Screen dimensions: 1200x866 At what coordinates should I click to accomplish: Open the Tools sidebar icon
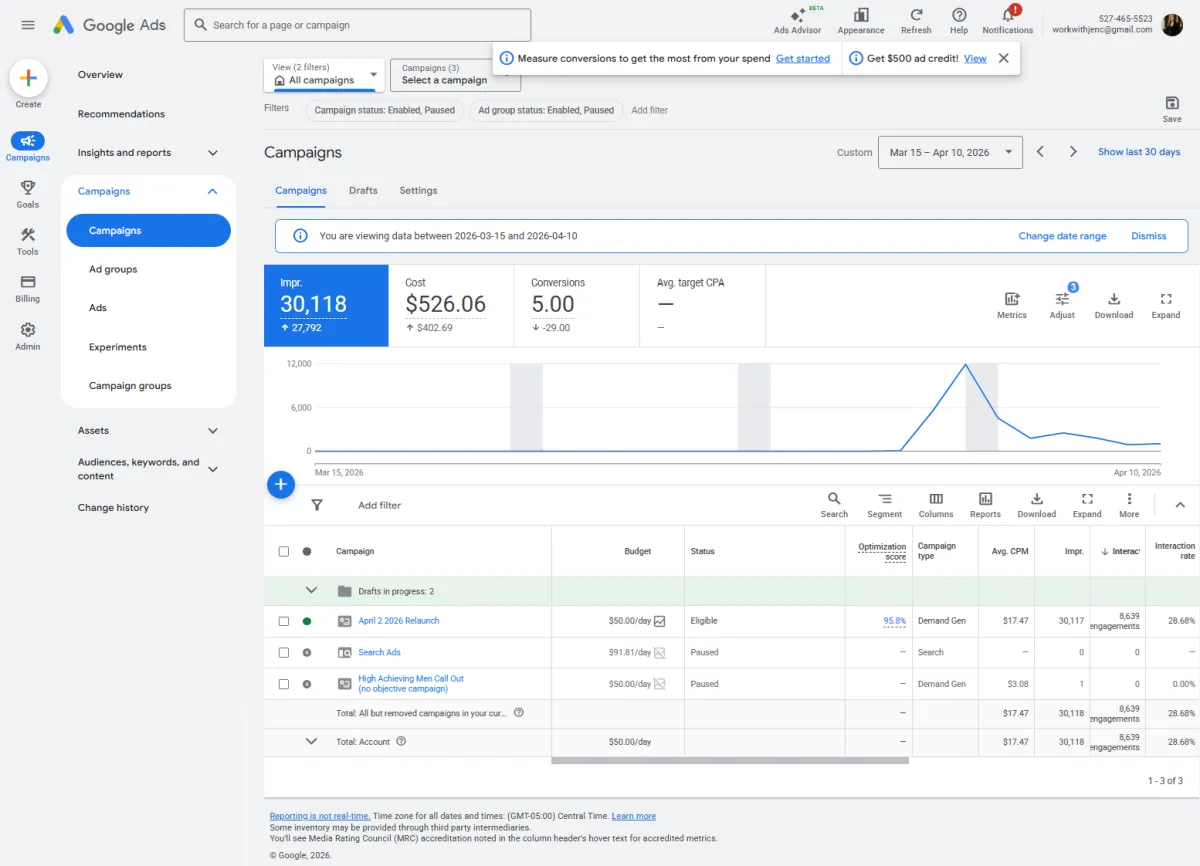tap(28, 235)
